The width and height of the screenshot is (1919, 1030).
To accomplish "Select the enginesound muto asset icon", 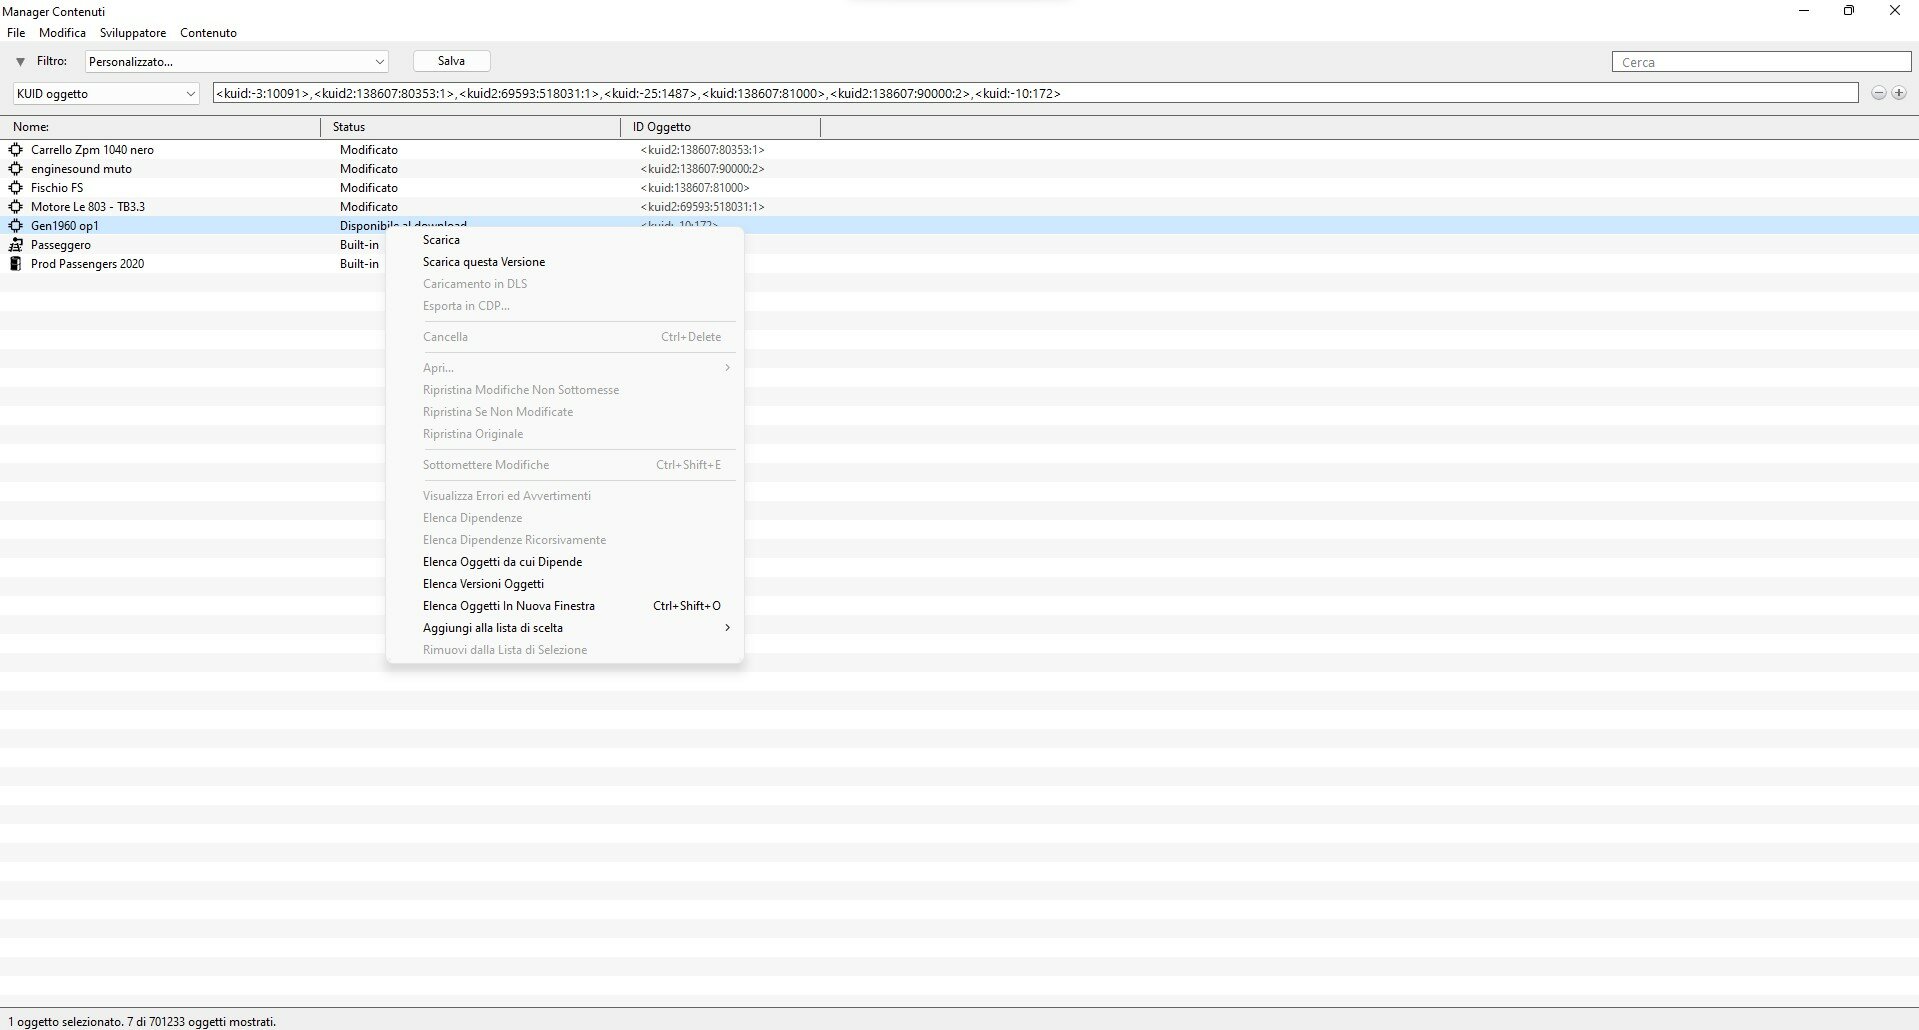I will pos(15,169).
